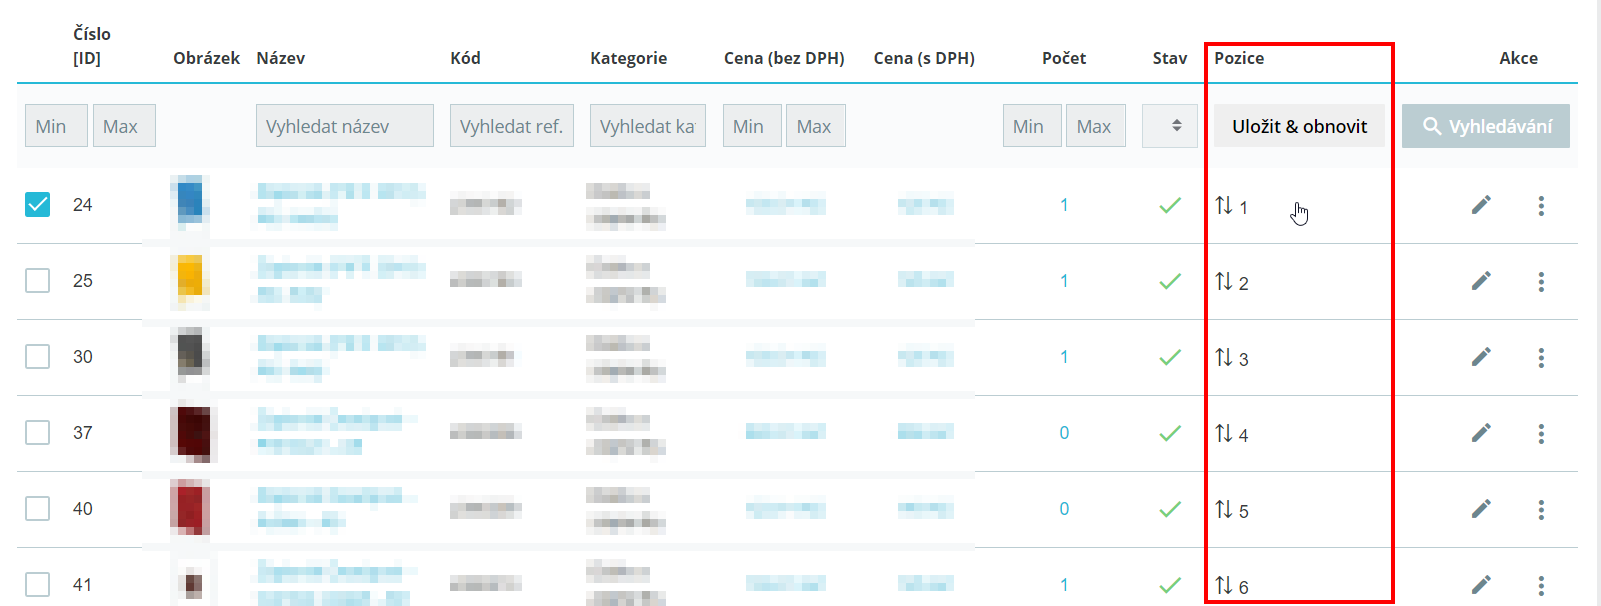Image resolution: width=1601 pixels, height=606 pixels.
Task: Open product 30 image thumbnail
Action: (190, 356)
